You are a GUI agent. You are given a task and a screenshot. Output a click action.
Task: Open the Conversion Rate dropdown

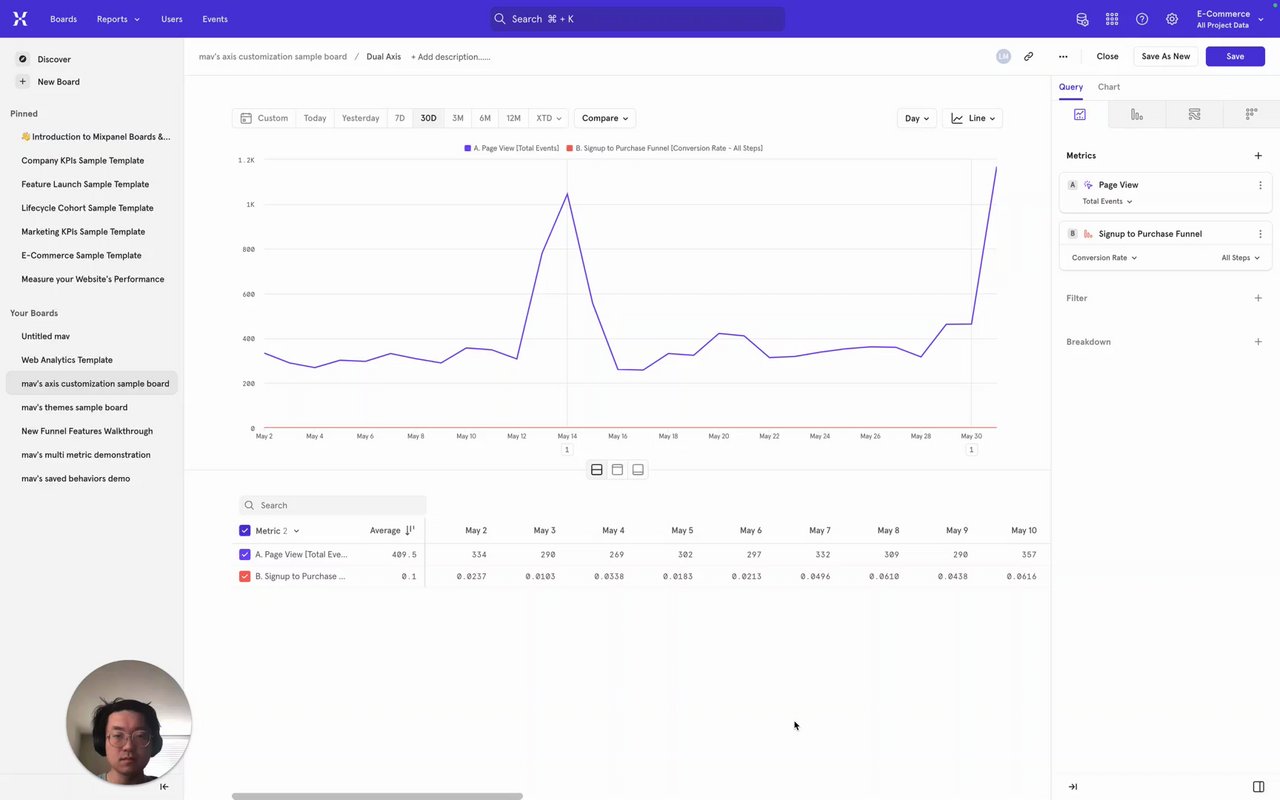click(1104, 258)
